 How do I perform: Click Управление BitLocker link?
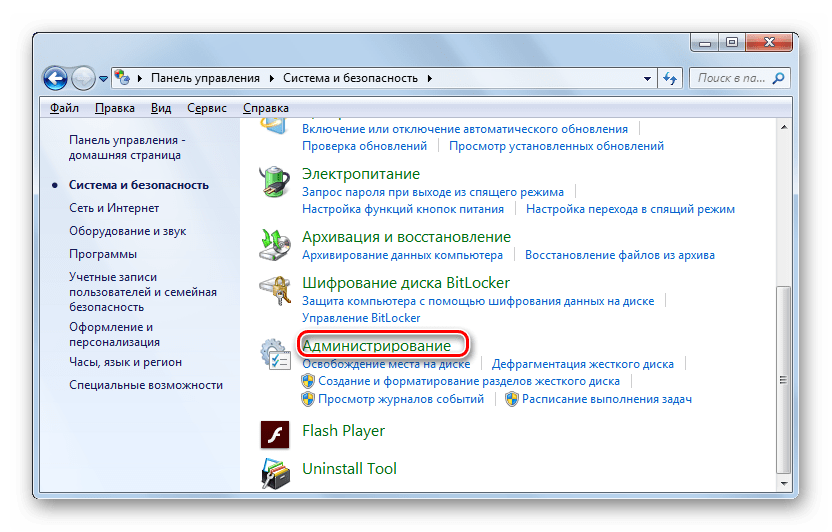tap(361, 318)
